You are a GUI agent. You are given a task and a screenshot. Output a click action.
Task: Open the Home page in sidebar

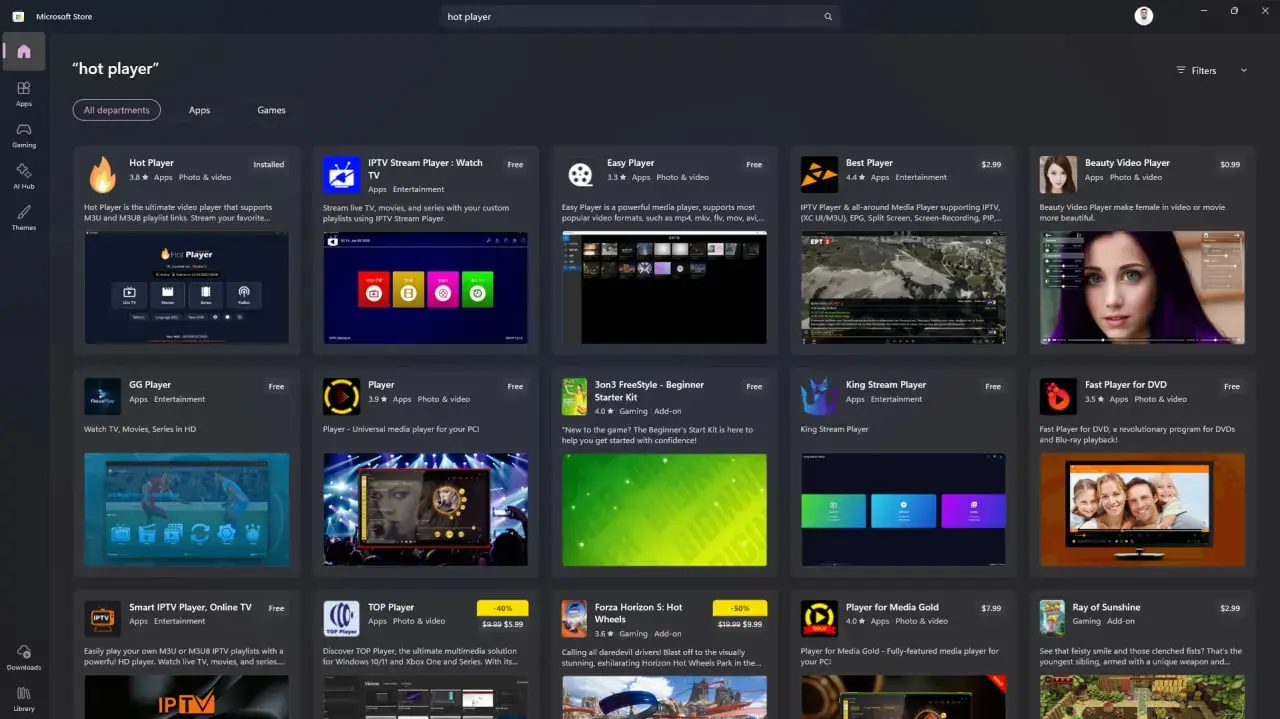pyautogui.click(x=24, y=51)
